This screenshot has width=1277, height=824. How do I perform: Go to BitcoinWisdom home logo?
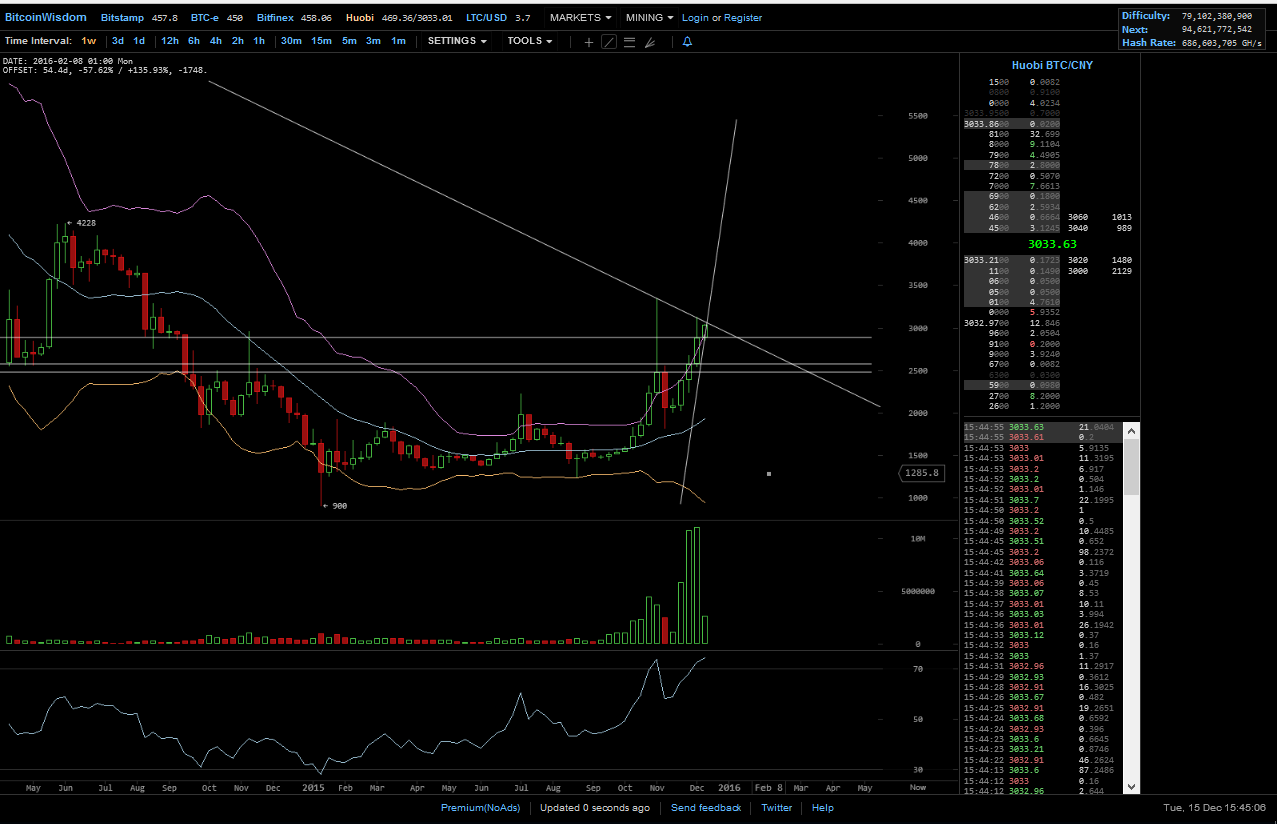(46, 18)
